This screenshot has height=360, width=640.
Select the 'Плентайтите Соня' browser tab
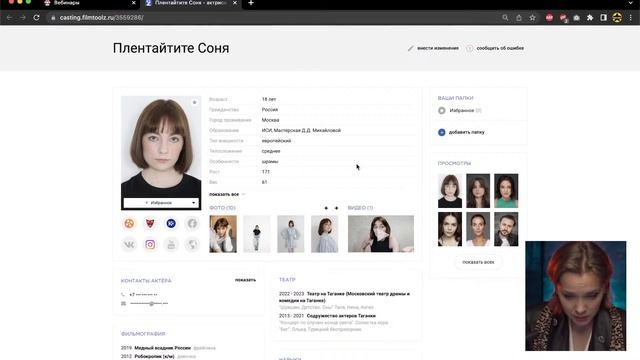click(190, 3)
